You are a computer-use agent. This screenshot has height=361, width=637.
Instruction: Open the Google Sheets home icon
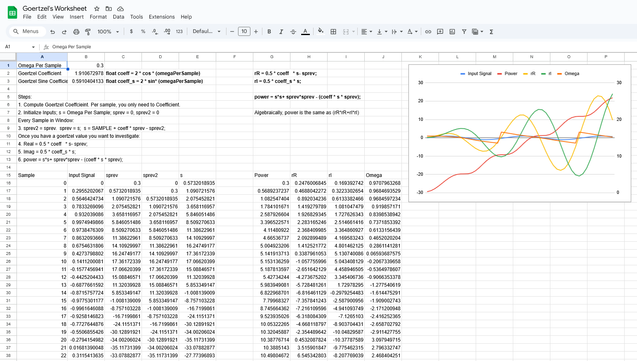click(13, 12)
